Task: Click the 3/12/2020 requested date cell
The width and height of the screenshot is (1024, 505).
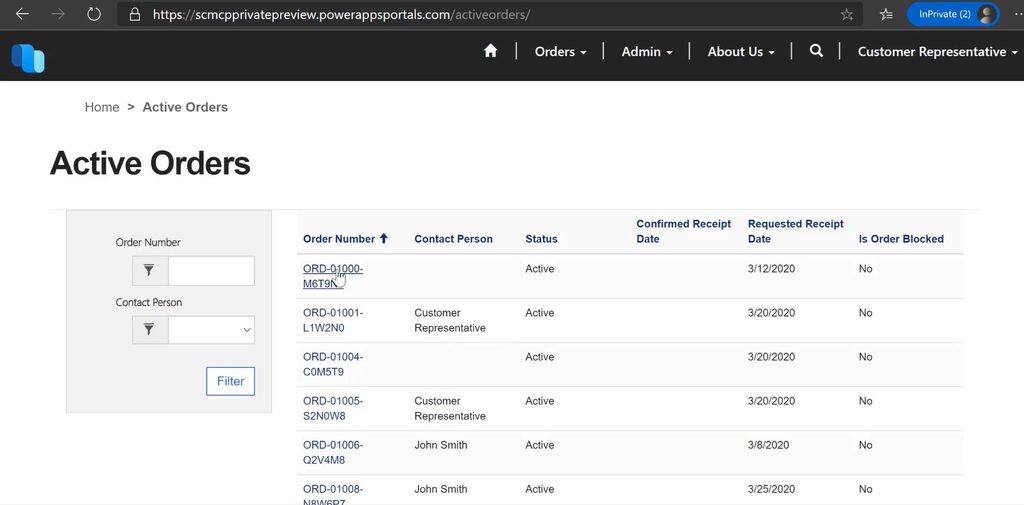Action: tap(771, 269)
